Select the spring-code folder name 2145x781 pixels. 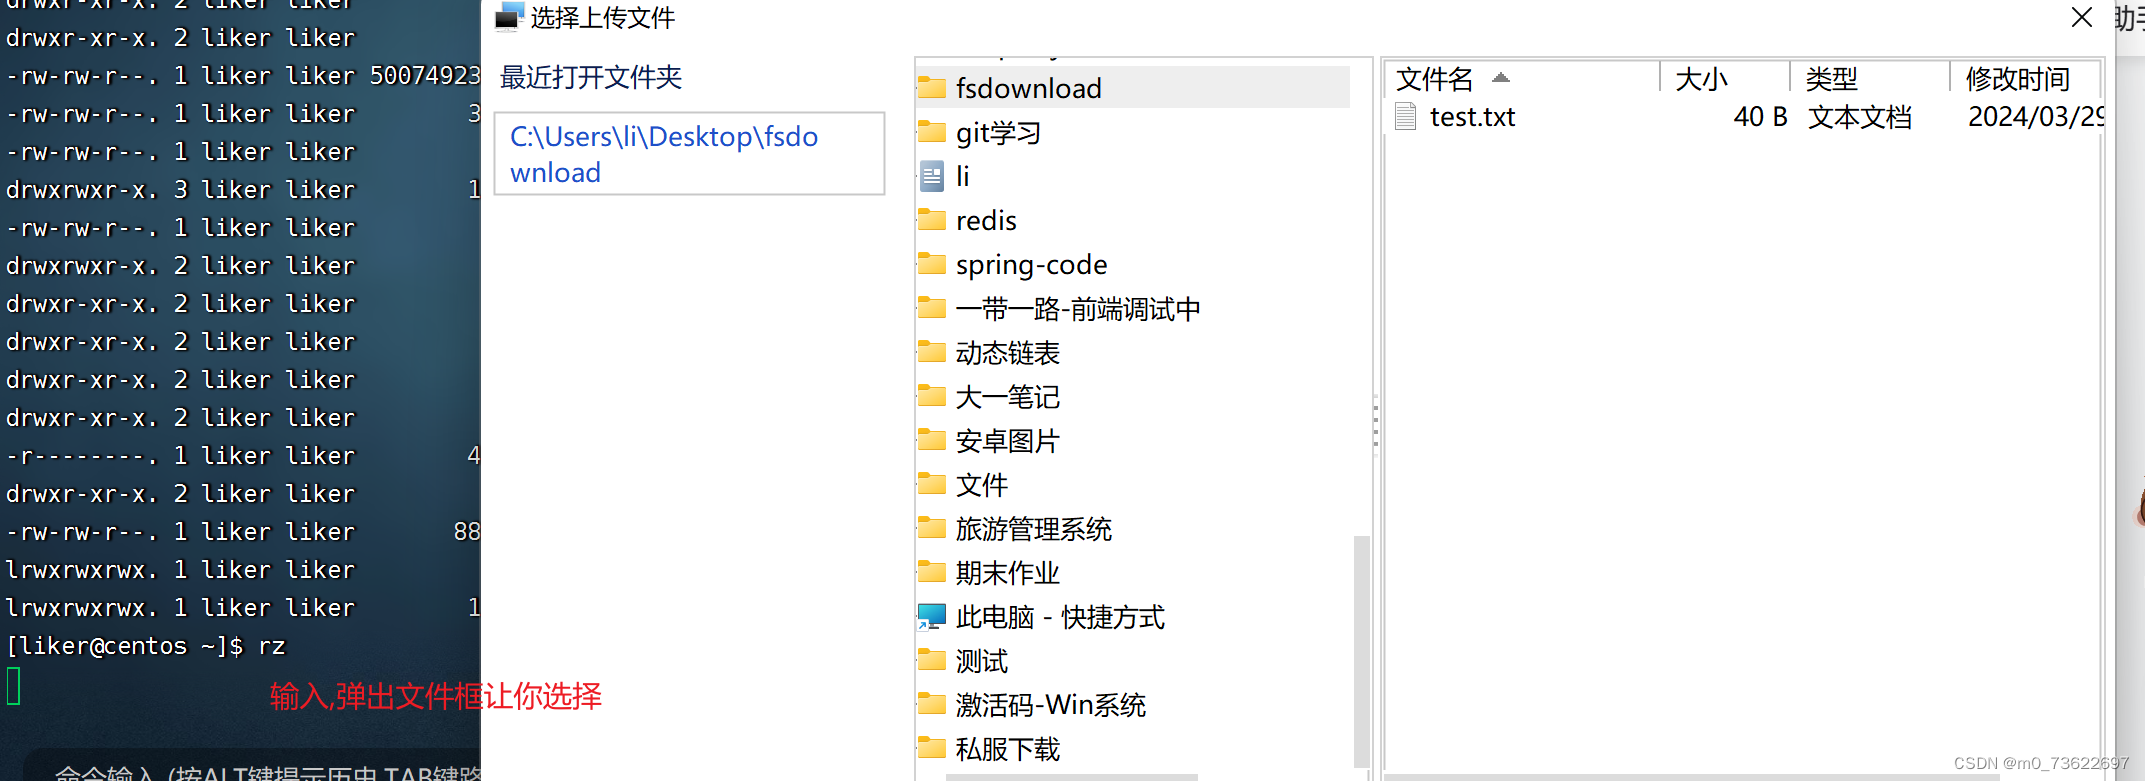click(x=1032, y=264)
